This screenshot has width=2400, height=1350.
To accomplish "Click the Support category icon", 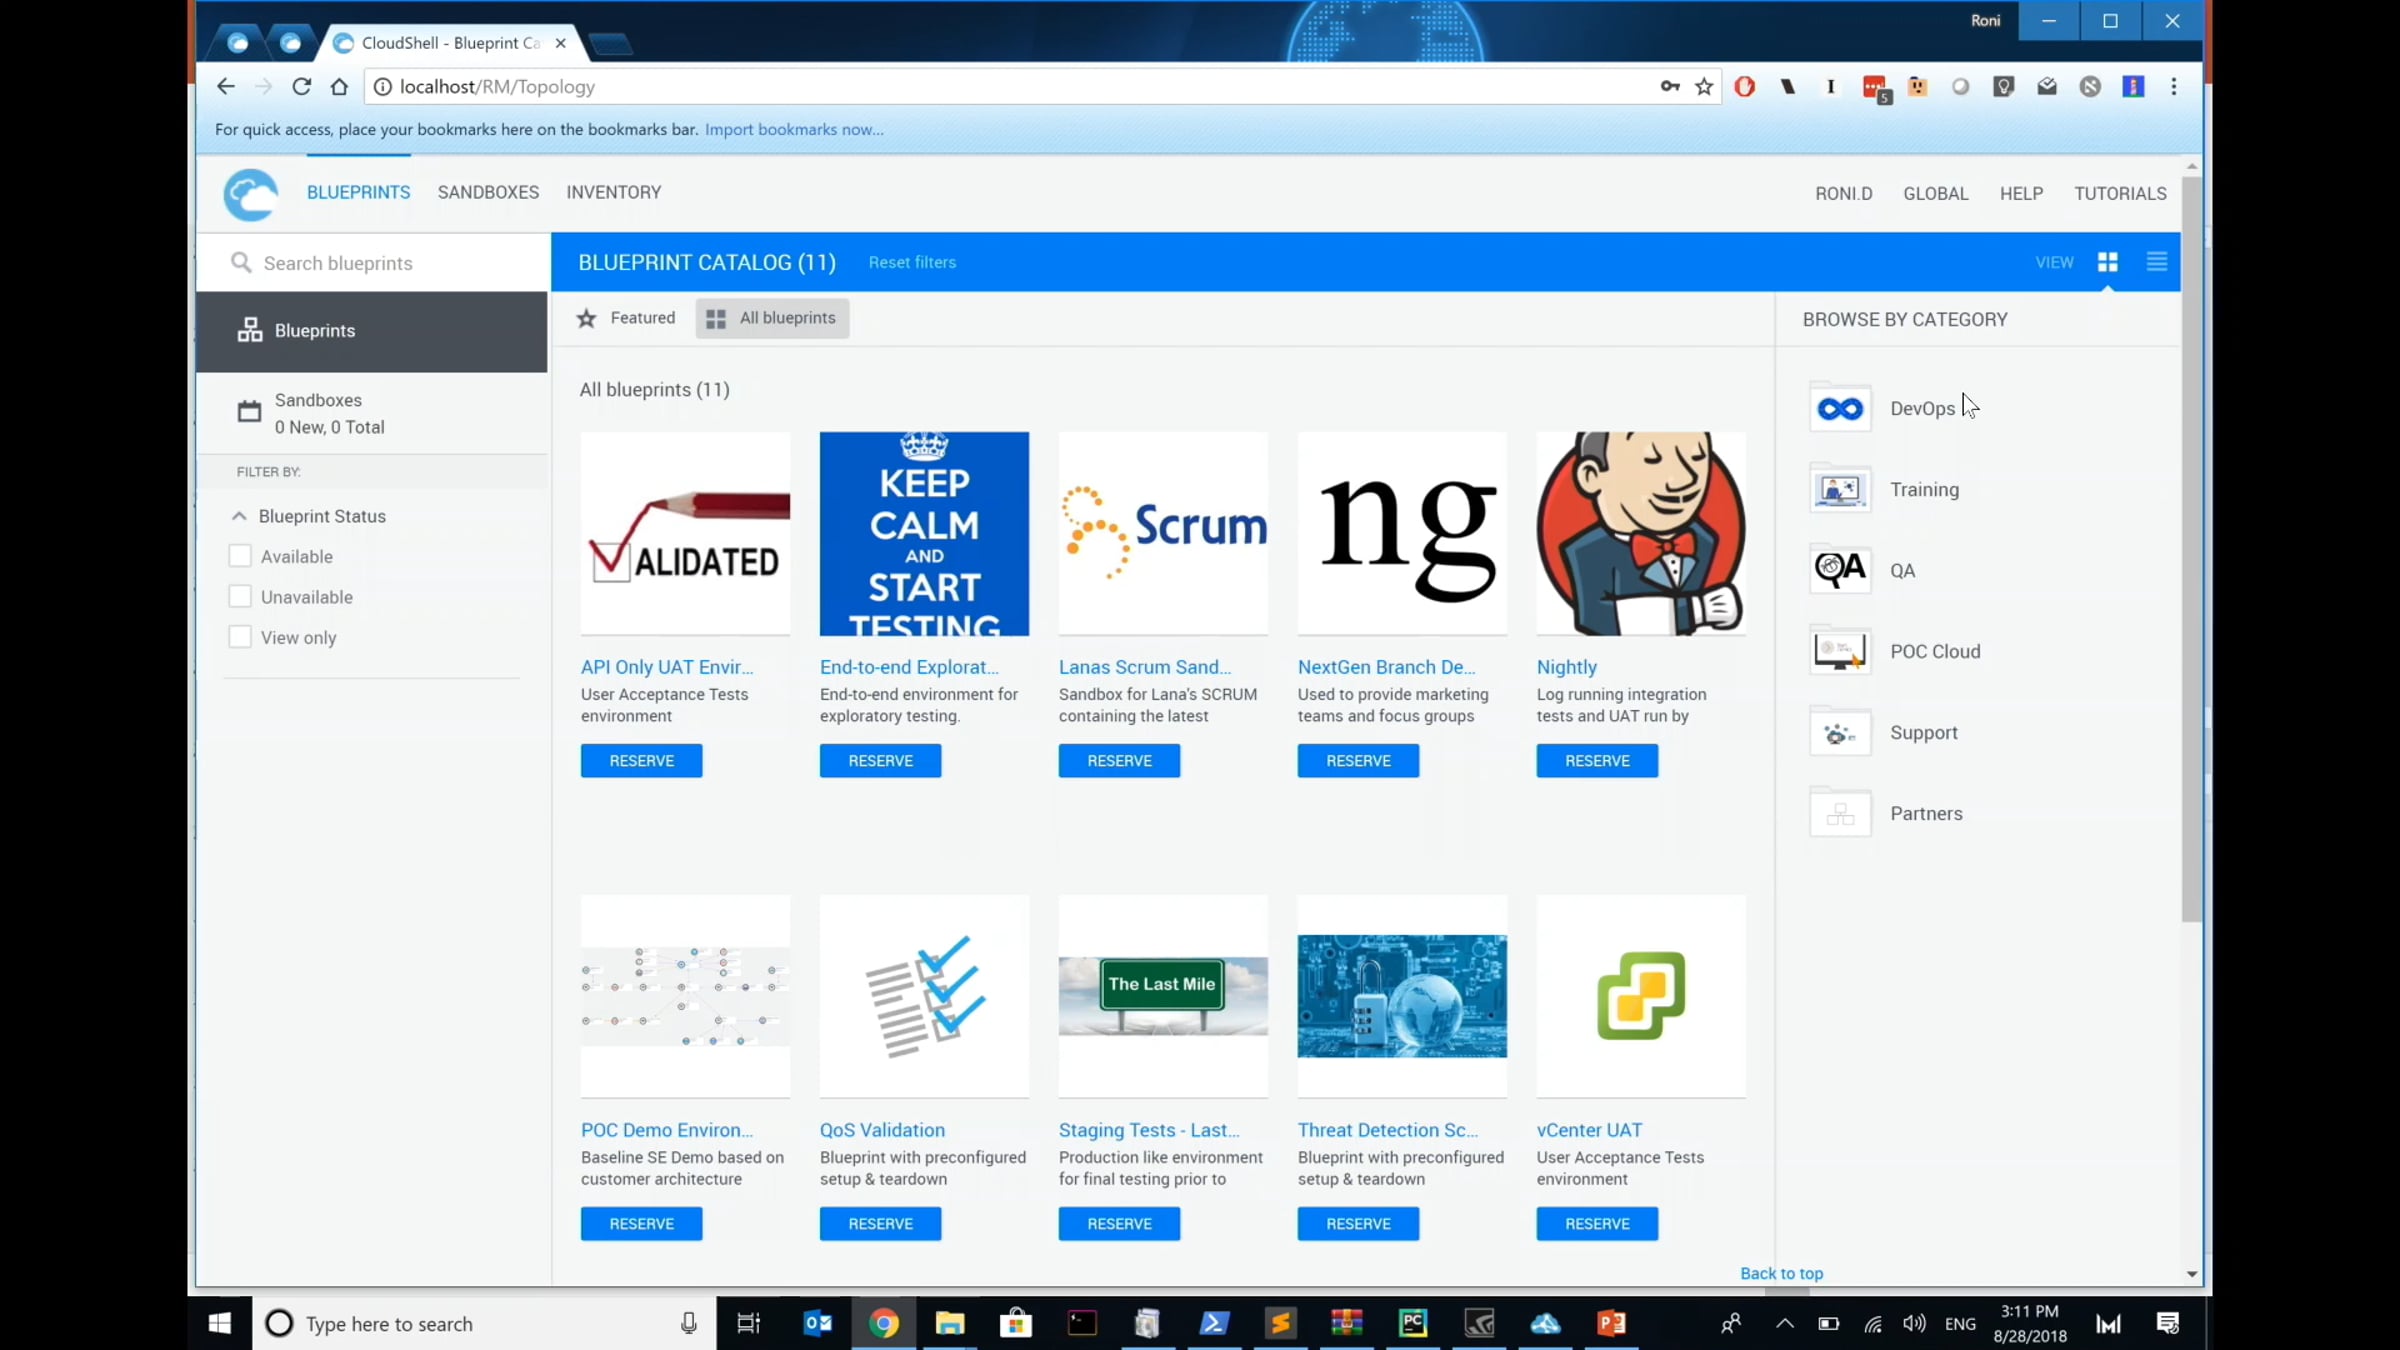I will (1840, 733).
